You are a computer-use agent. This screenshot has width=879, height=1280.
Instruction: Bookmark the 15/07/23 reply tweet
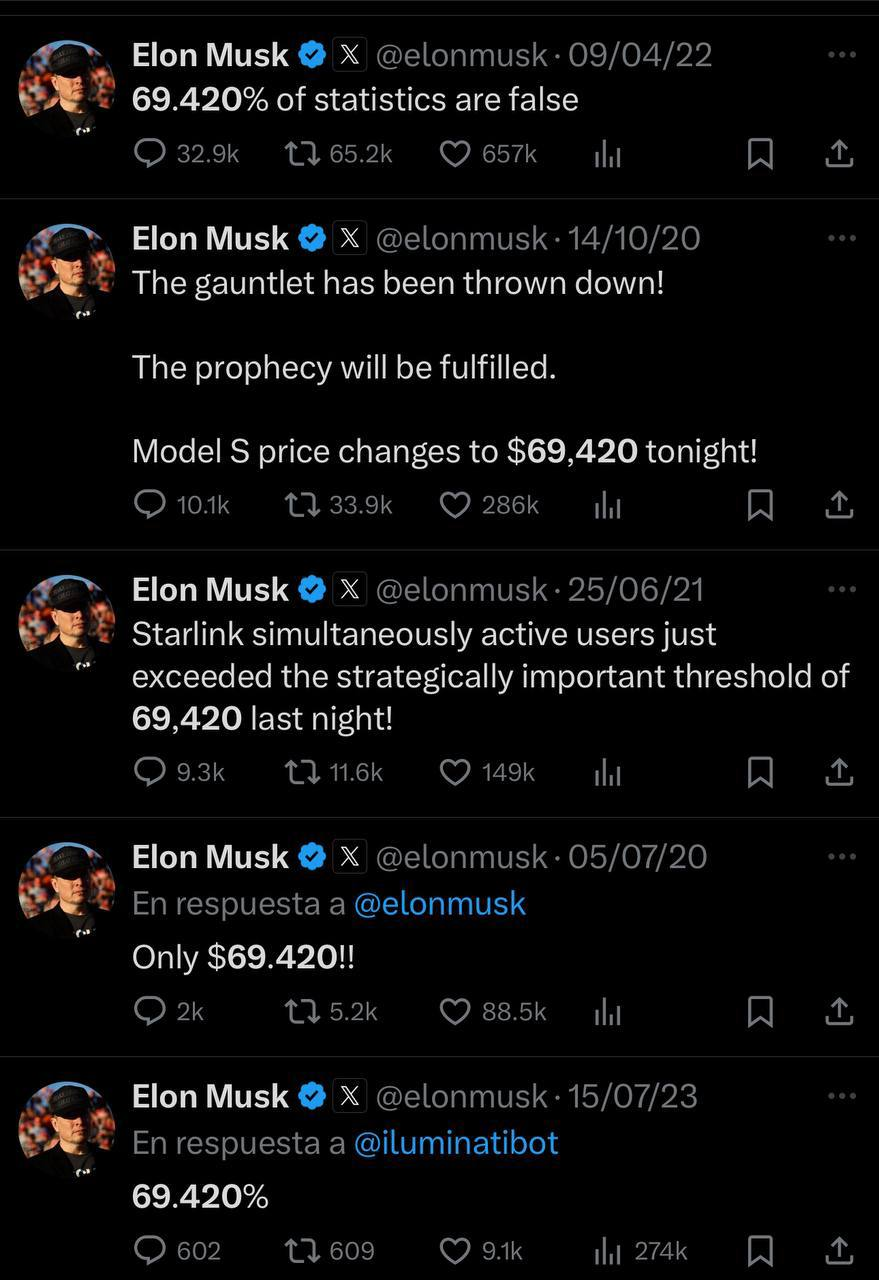761,1250
